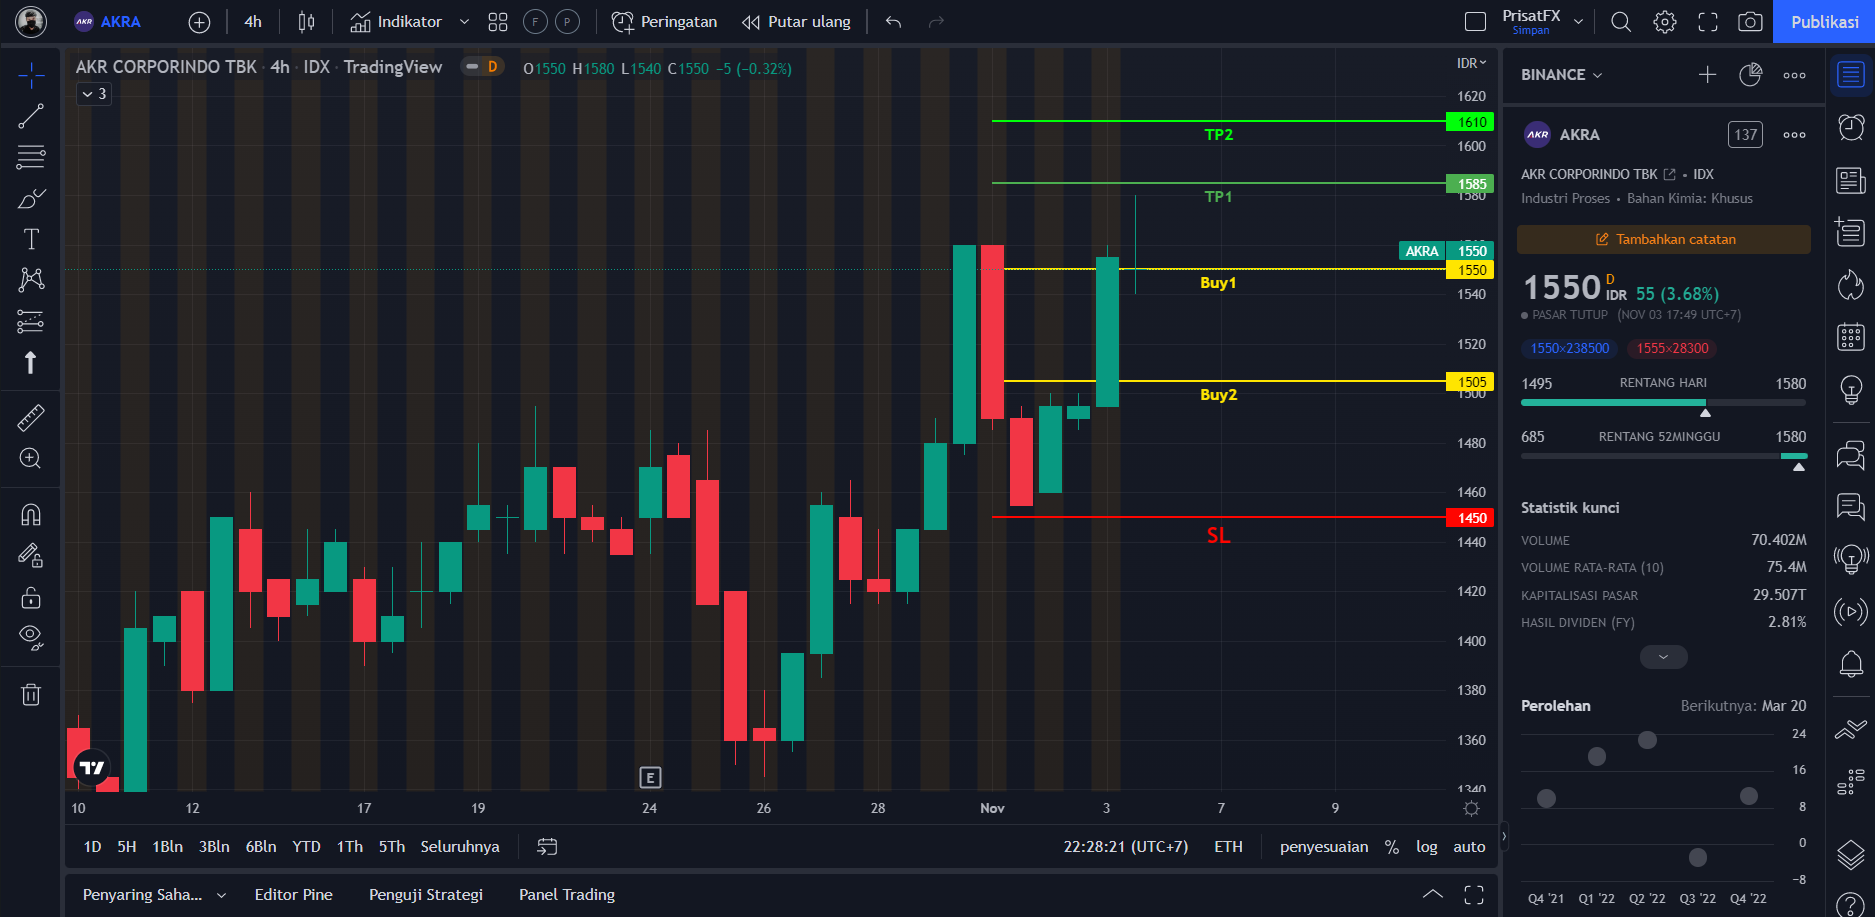Select the 1D time range
1876x918 pixels.
point(92,847)
